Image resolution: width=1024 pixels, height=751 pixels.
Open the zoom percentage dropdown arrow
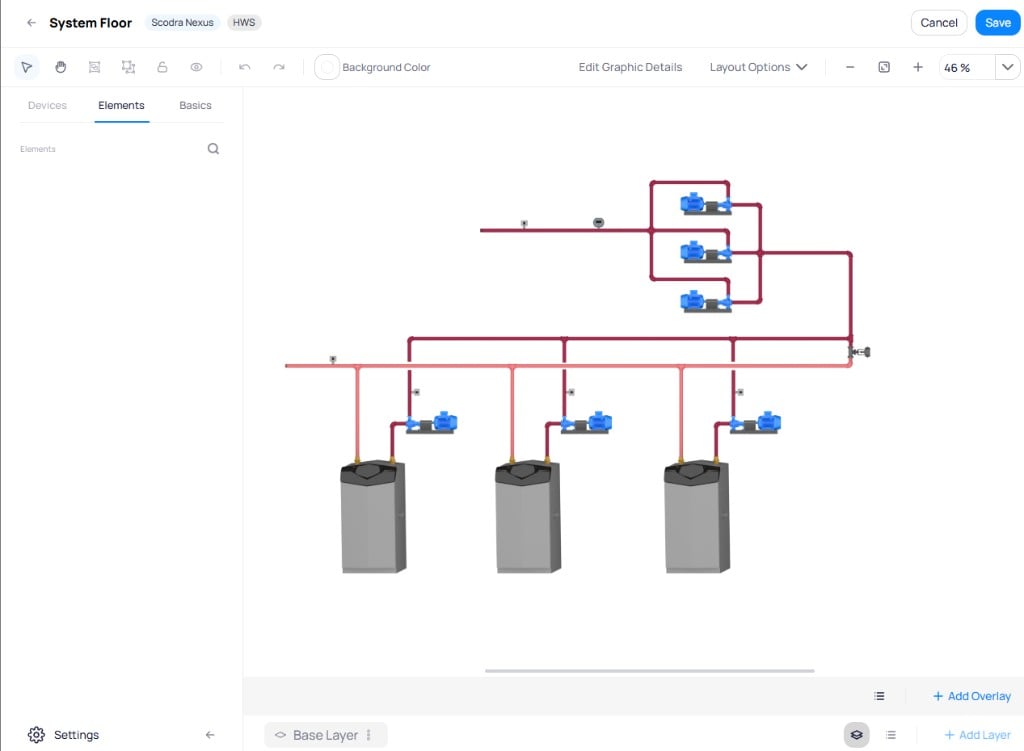click(x=1008, y=67)
